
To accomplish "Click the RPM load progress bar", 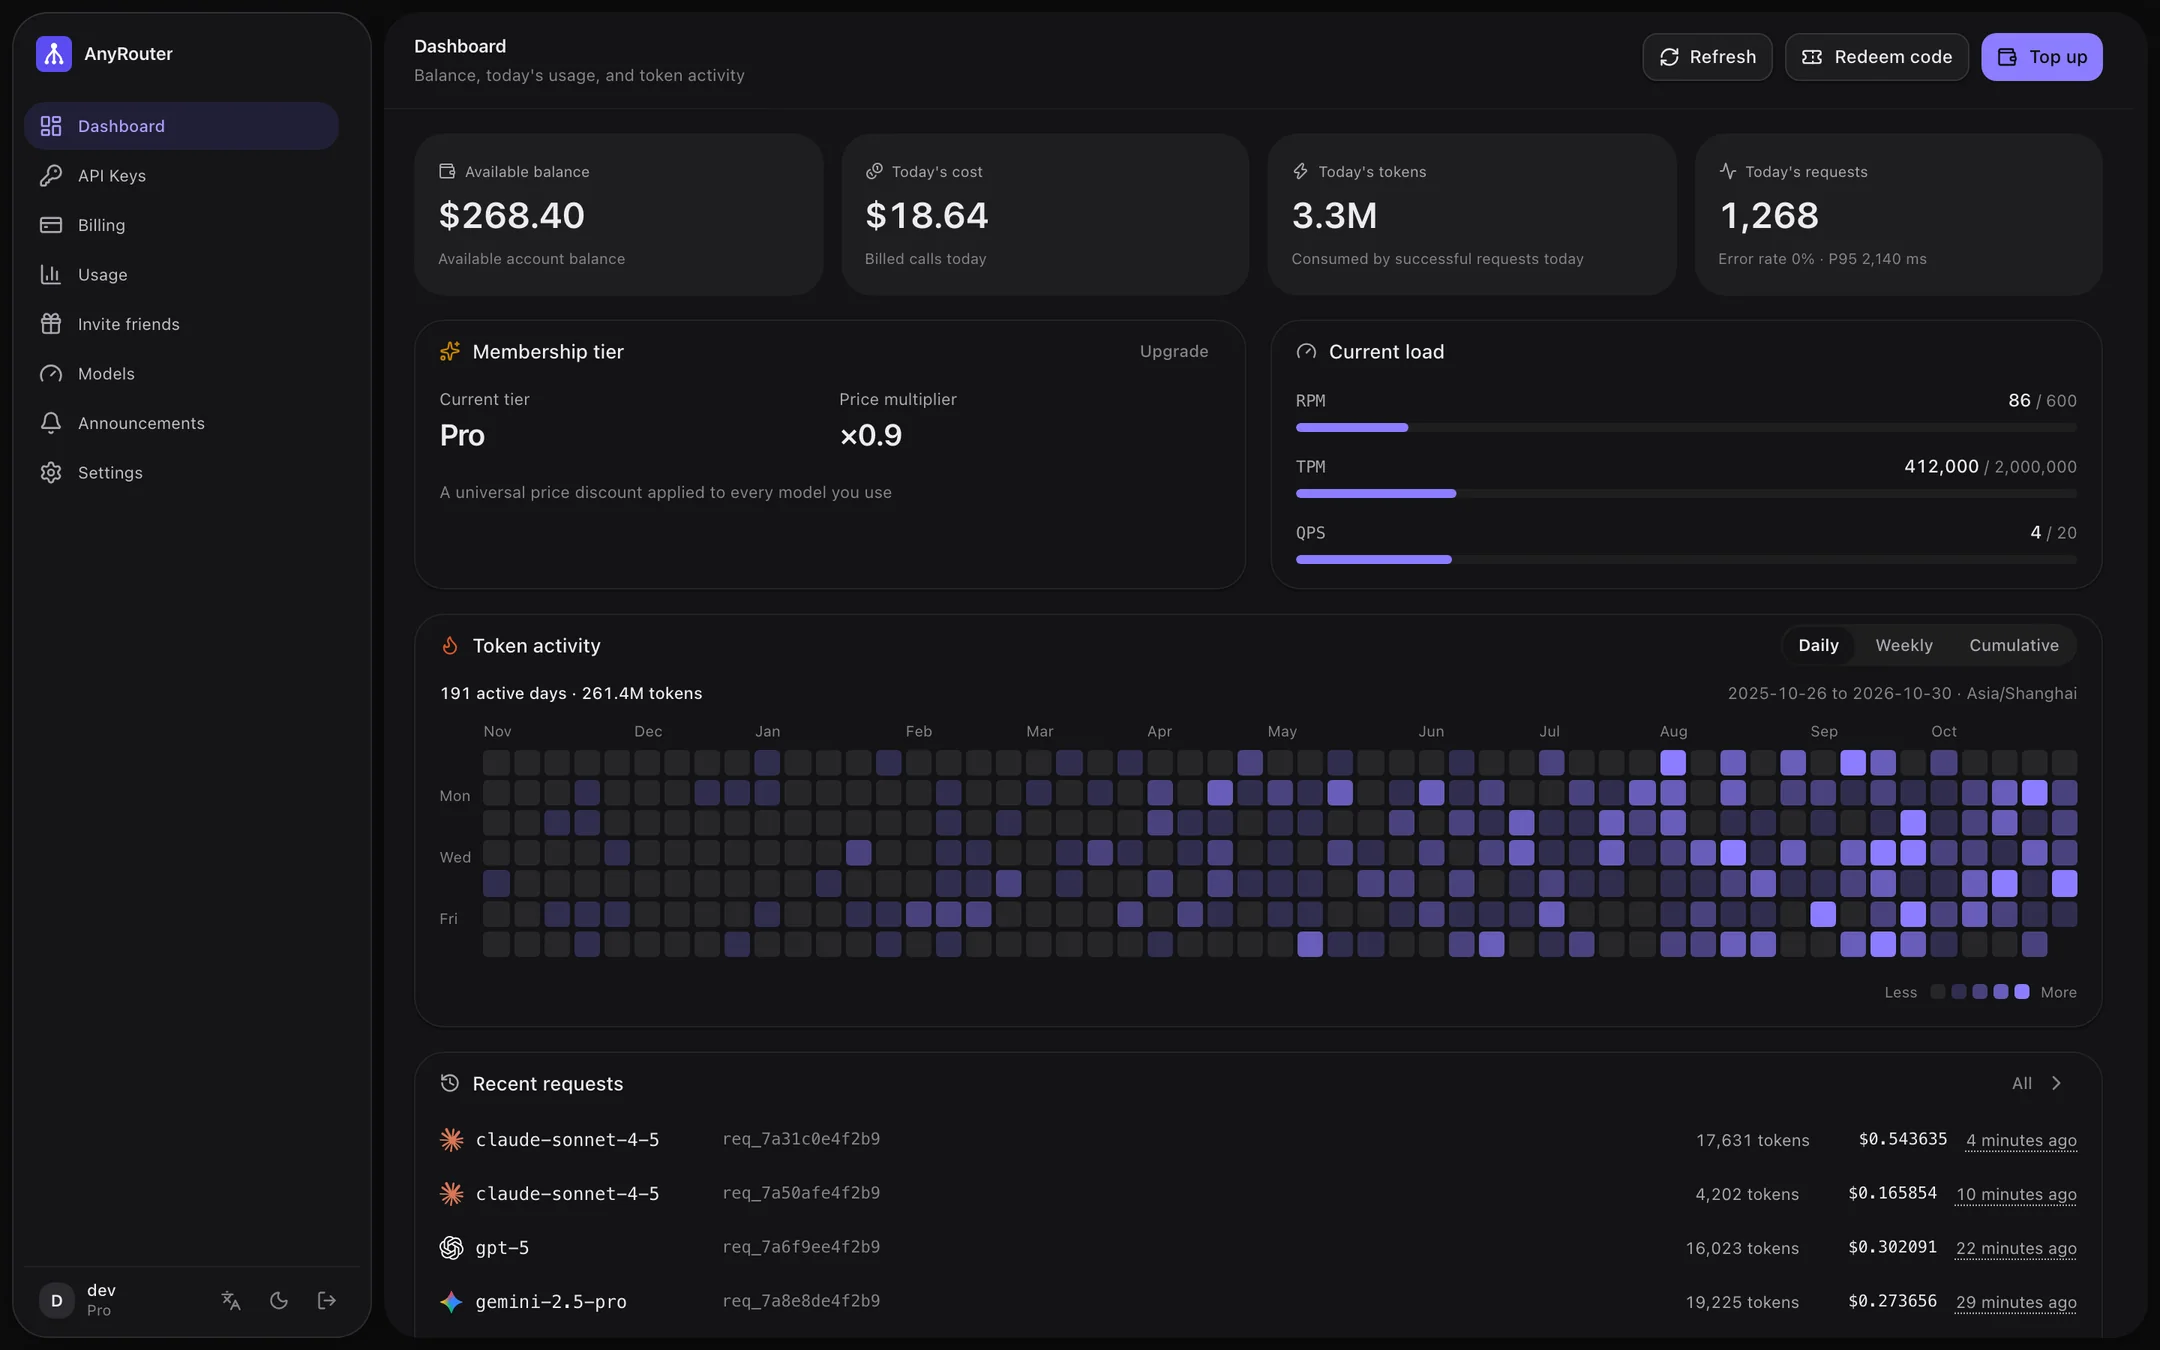I will [1686, 428].
